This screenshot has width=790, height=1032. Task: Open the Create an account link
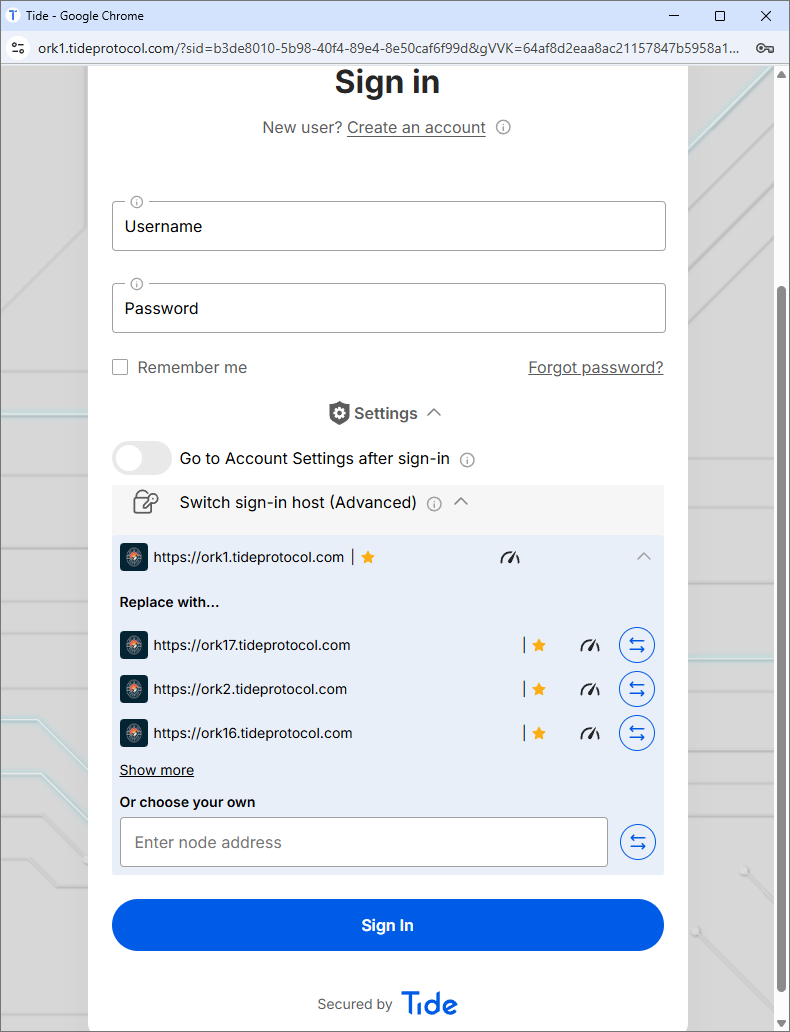coord(416,128)
